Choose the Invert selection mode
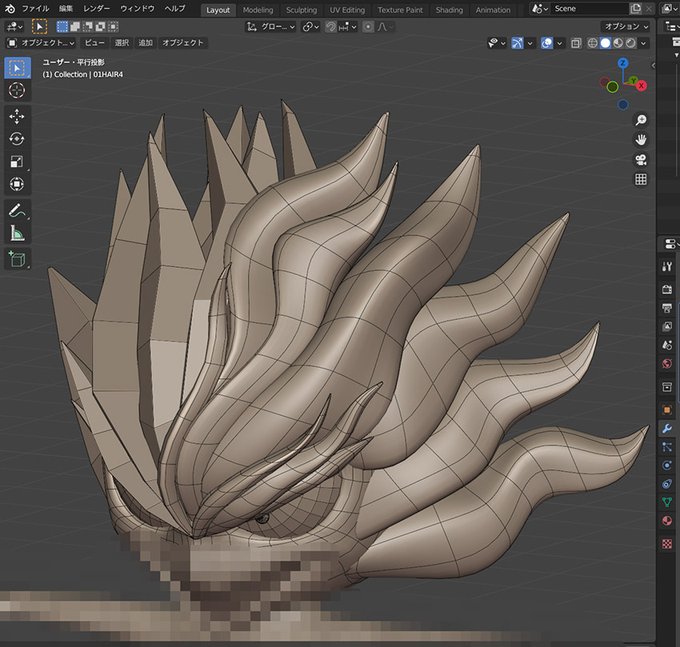680x647 pixels. click(x=100, y=27)
